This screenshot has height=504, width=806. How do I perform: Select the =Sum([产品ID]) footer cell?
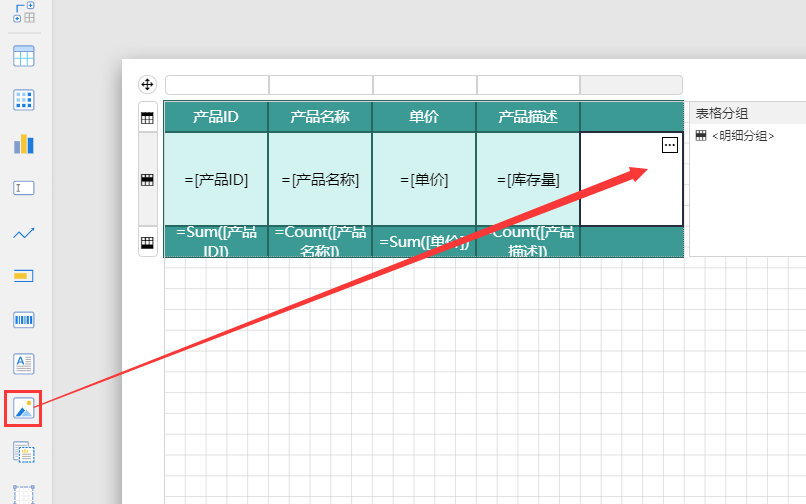pos(216,242)
